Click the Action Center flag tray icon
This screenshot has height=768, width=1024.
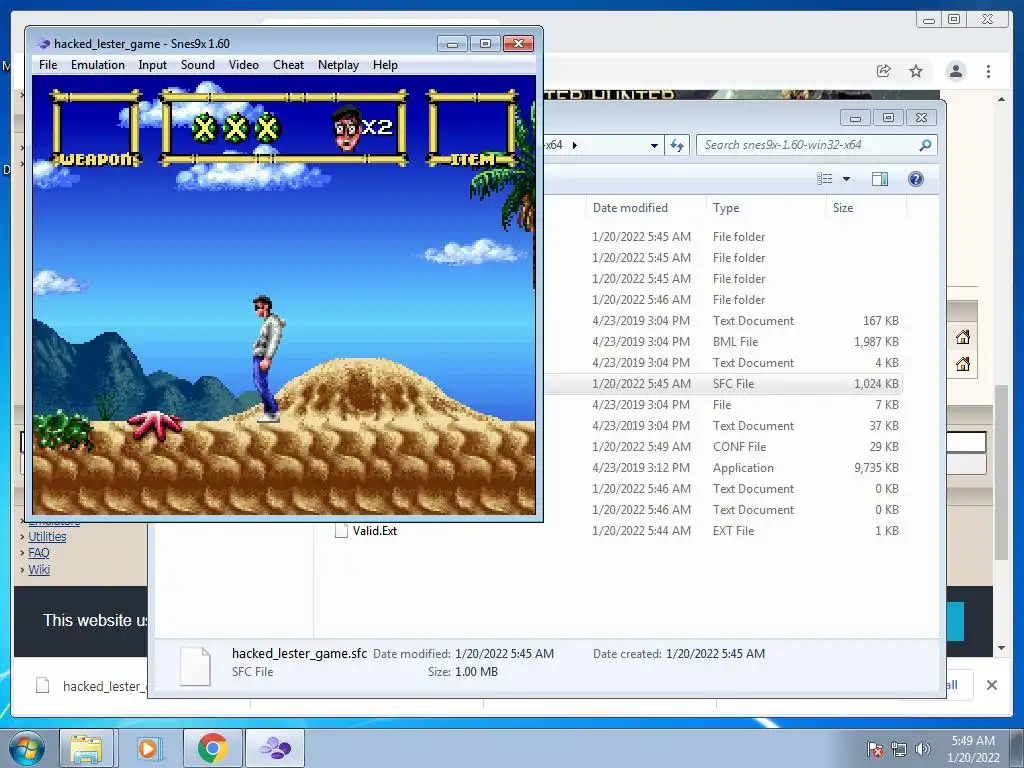[x=875, y=749]
